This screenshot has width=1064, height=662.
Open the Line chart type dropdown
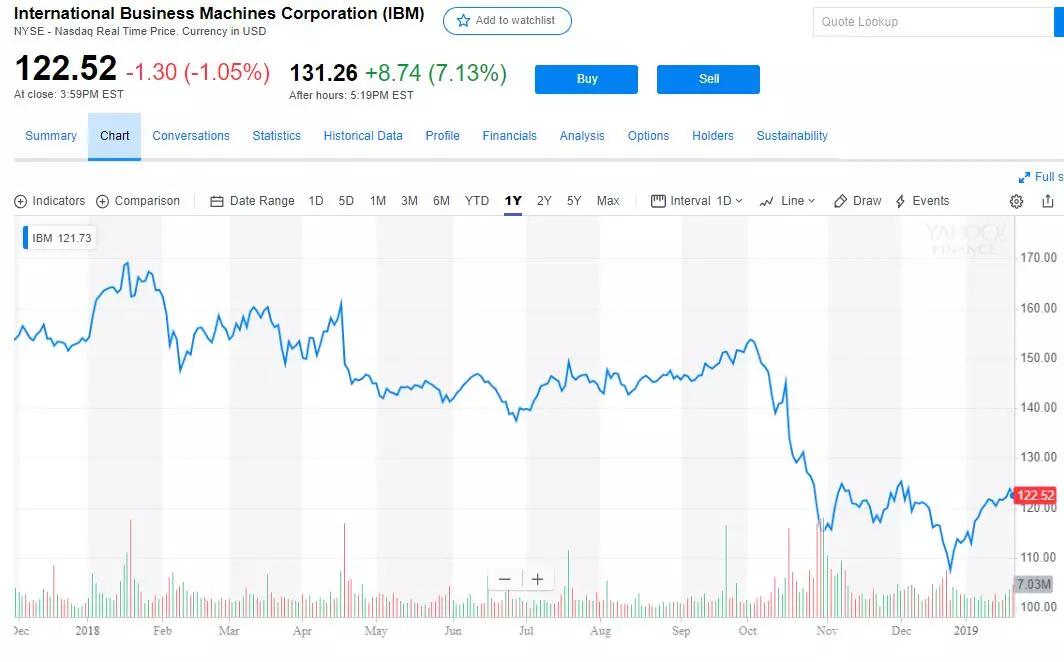pos(787,201)
